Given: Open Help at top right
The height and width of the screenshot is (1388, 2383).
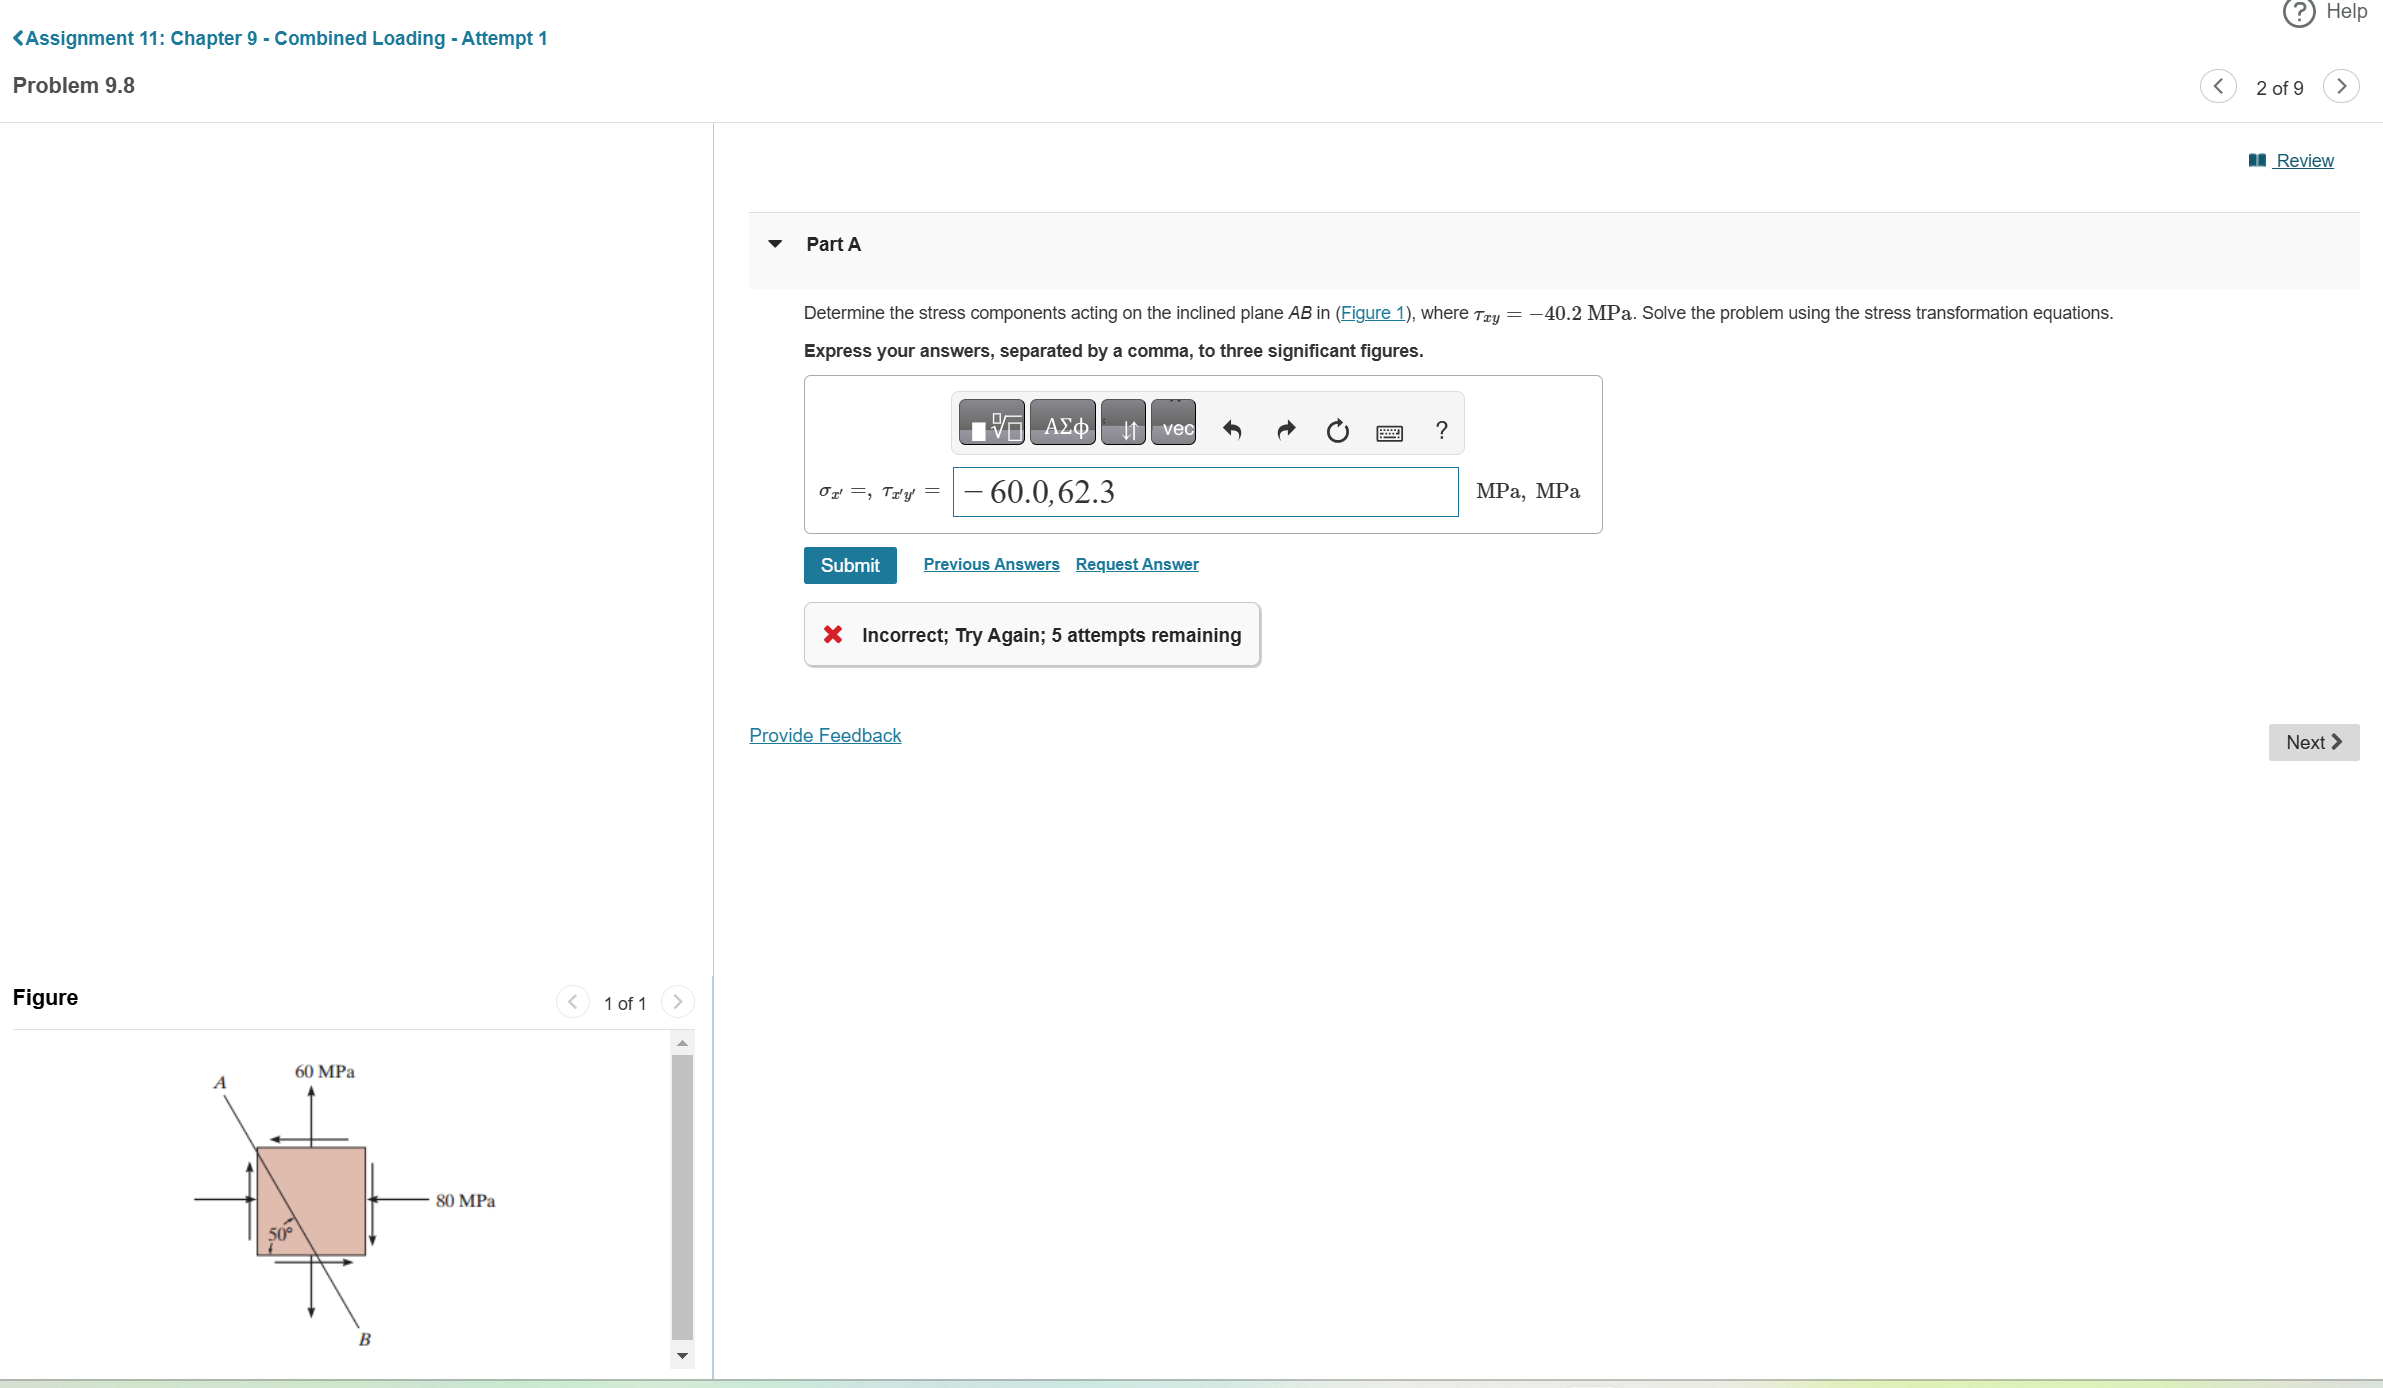Looking at the screenshot, I should coord(2325,12).
